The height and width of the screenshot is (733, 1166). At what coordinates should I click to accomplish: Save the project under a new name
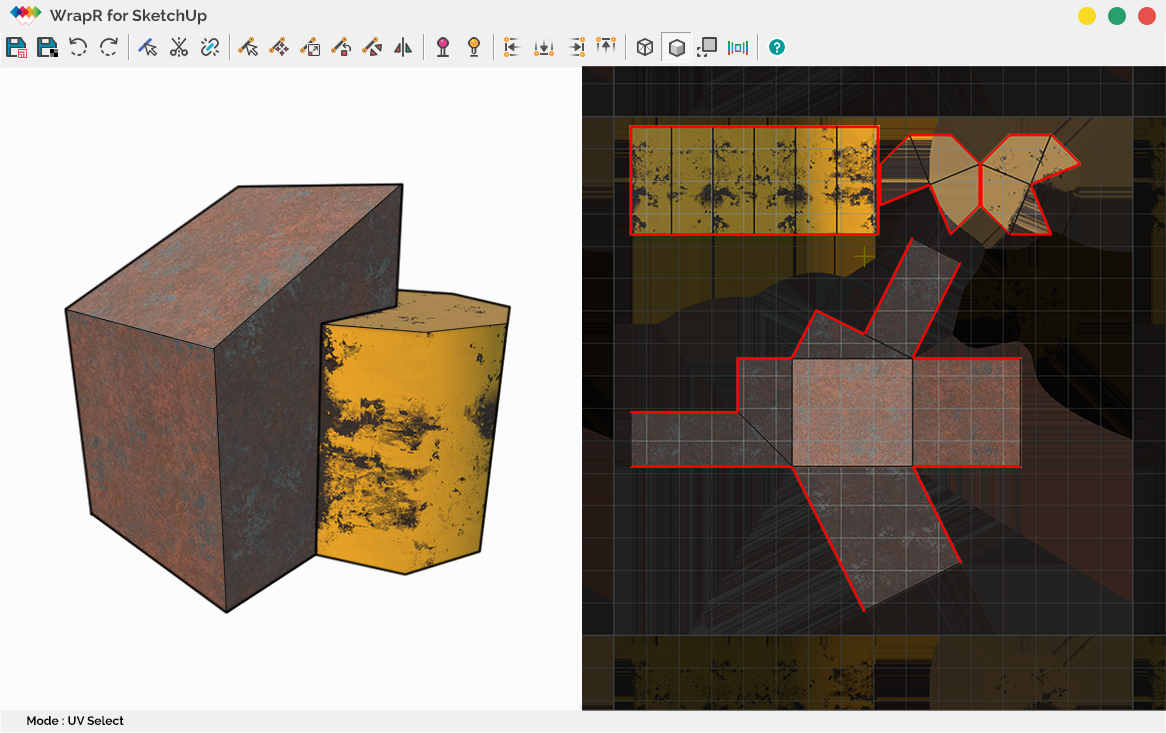(47, 46)
